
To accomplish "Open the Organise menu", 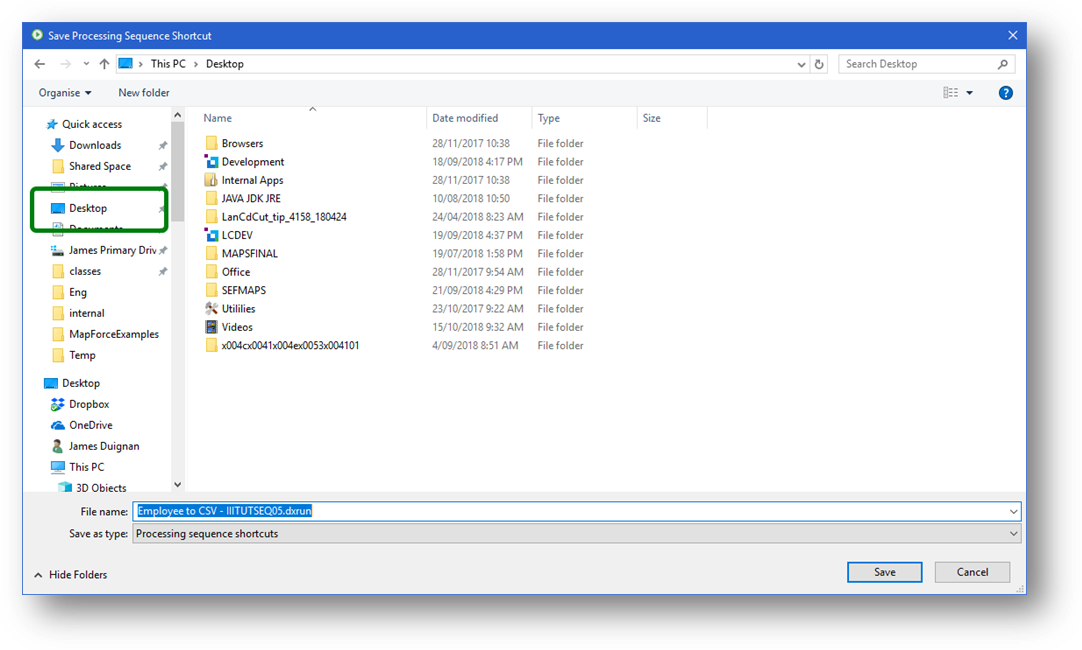I will click(65, 92).
